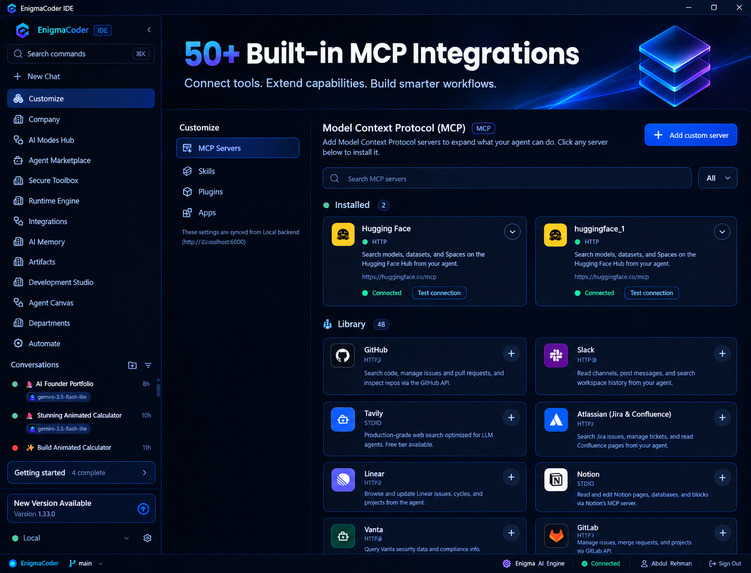Collapse the sidebar with the chevron arrow

(x=149, y=30)
